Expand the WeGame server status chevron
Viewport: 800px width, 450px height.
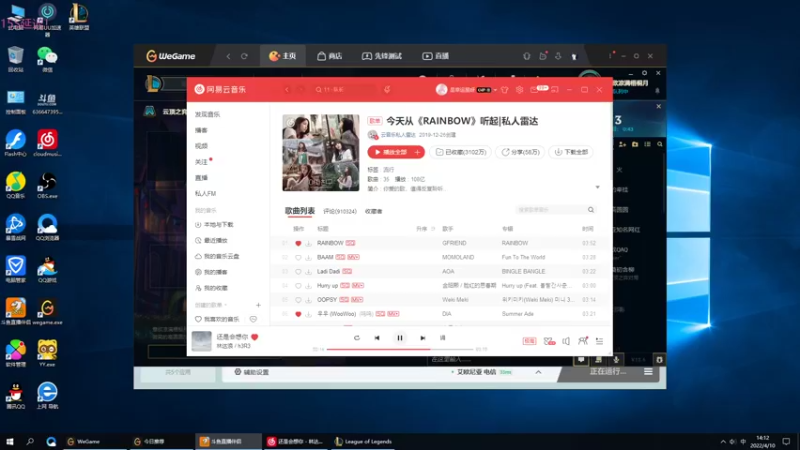tap(538, 372)
